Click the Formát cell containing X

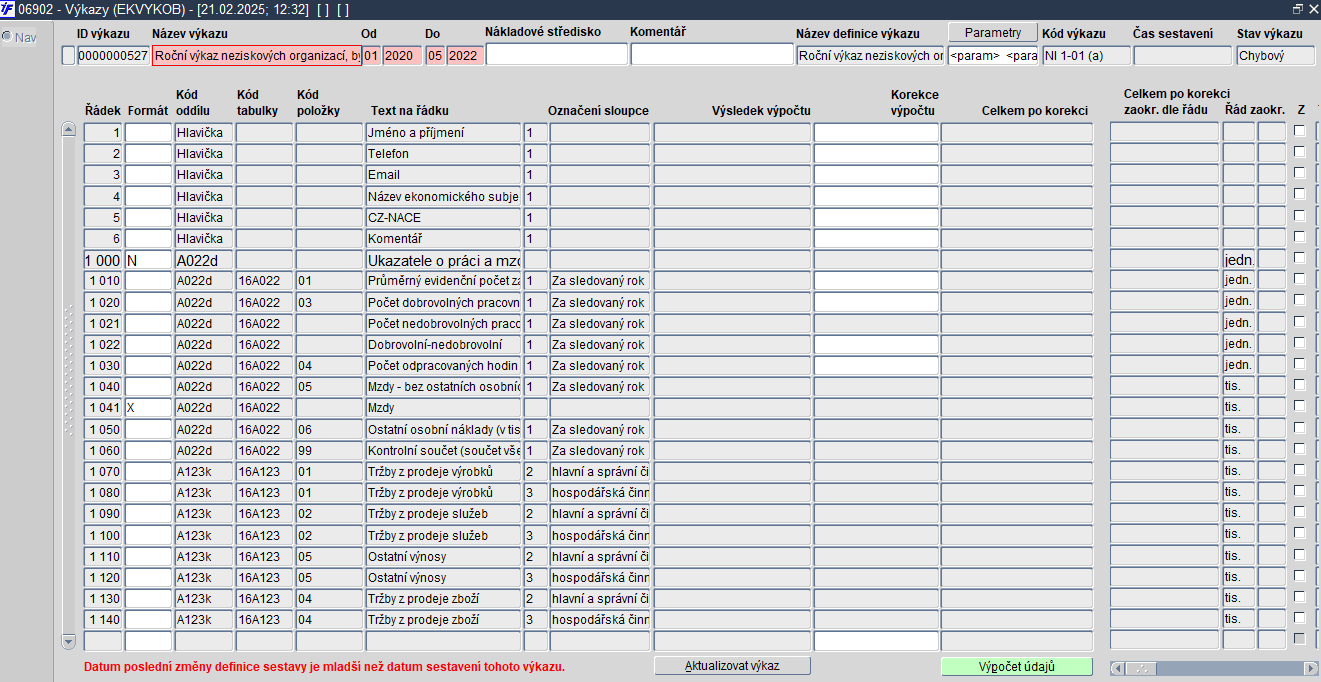[148, 408]
